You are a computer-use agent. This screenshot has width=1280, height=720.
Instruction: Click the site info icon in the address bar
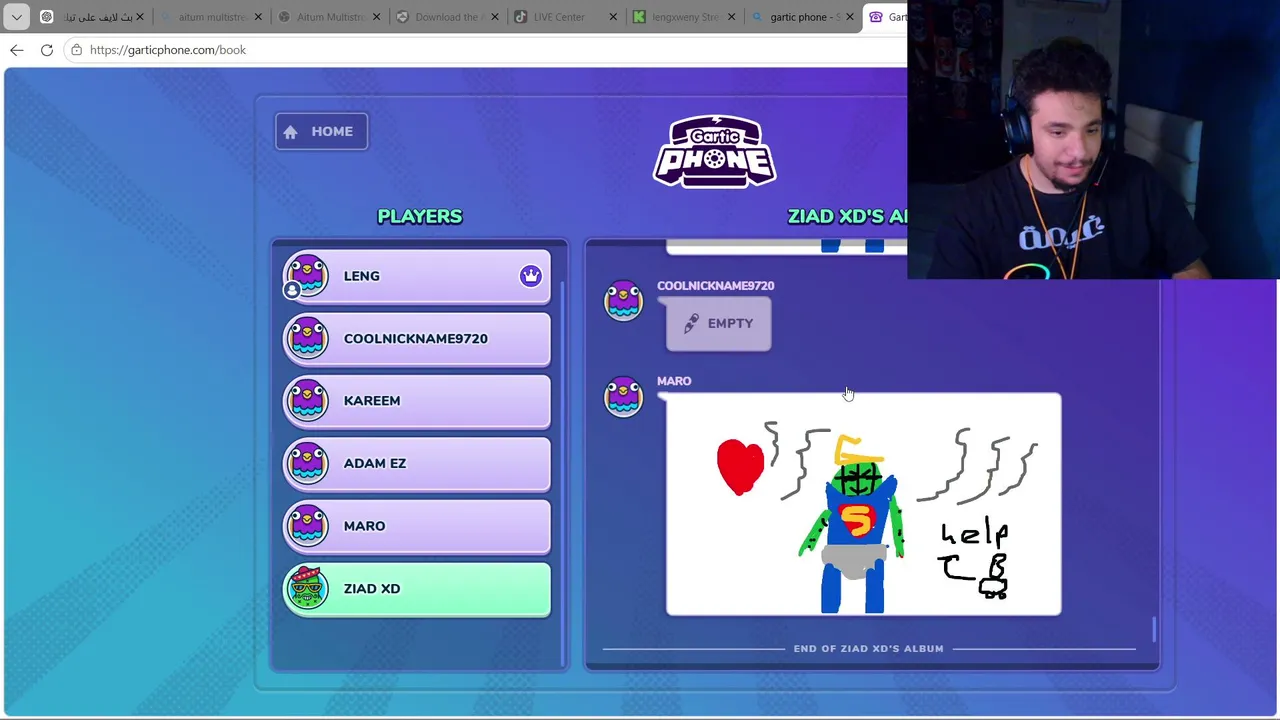76,50
